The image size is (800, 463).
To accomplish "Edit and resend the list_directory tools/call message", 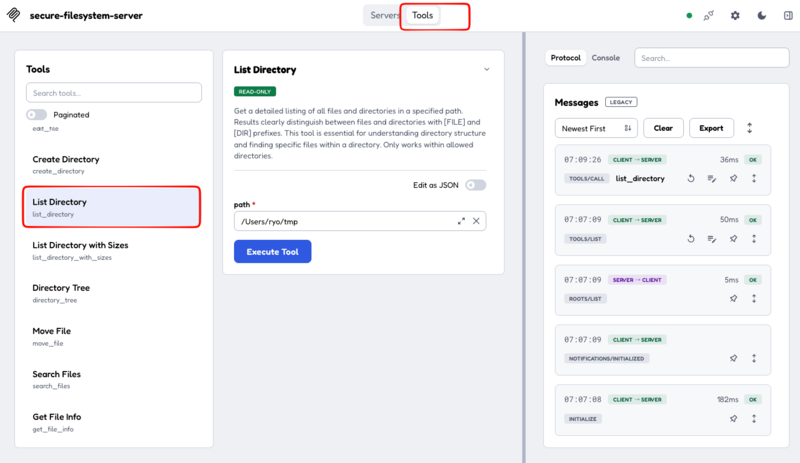I will click(712, 179).
